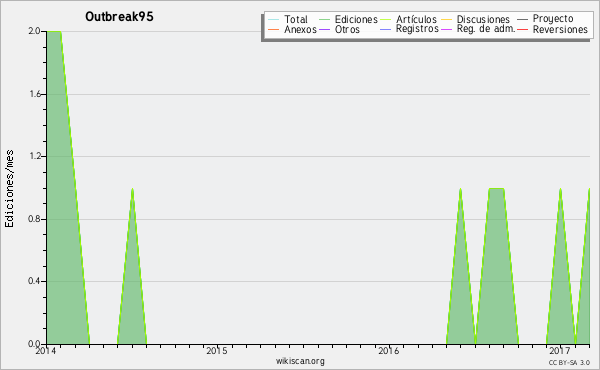Click the 0.0 y-axis value
Image resolution: width=600 pixels, height=370 pixels.
point(34,344)
